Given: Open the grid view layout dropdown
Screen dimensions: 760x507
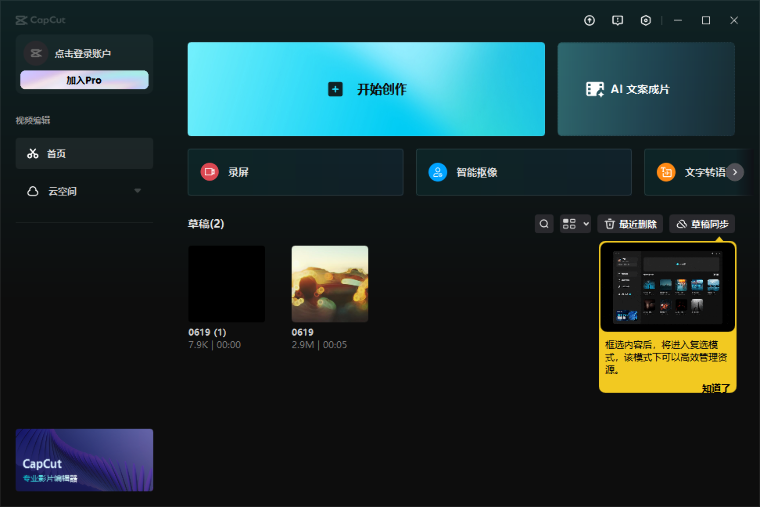Looking at the screenshot, I should coord(575,224).
